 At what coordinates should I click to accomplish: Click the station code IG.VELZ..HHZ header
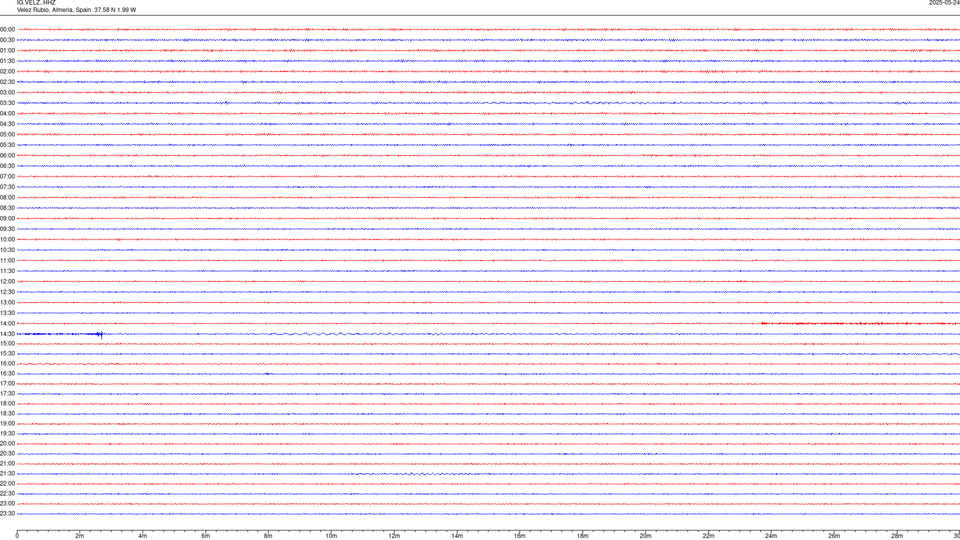36,3
